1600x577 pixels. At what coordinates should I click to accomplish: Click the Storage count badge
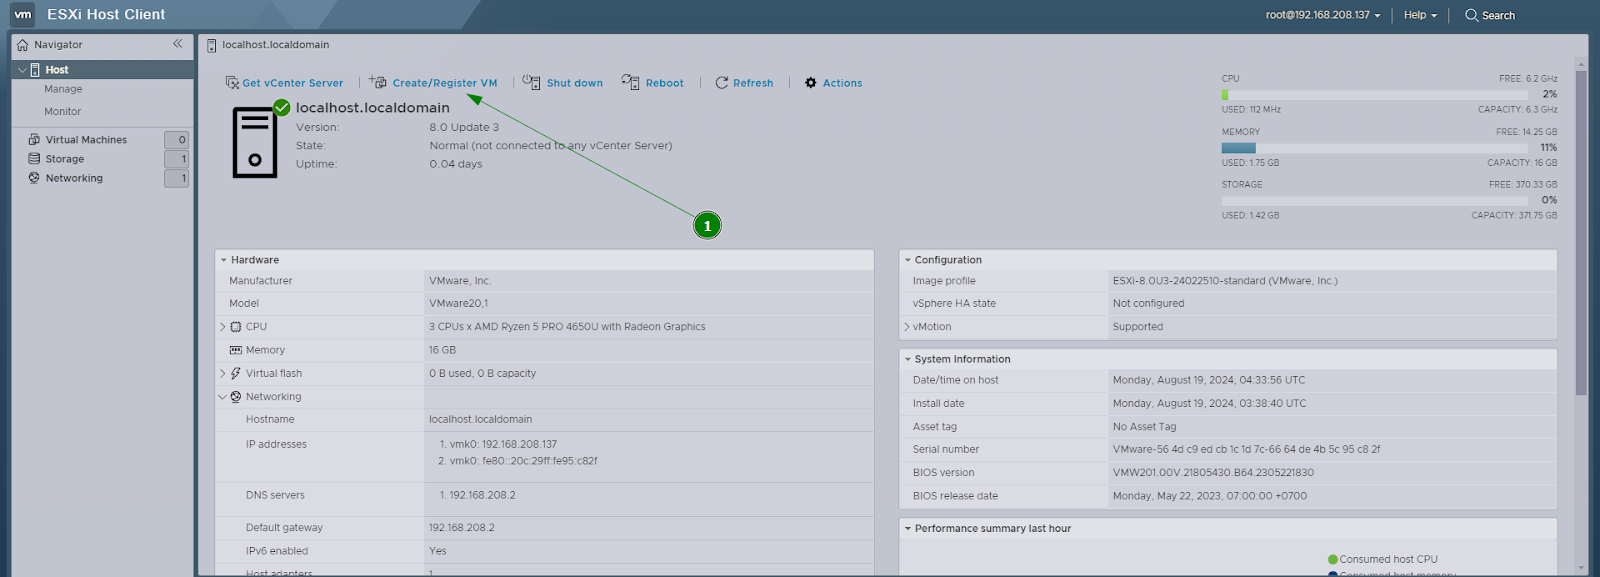176,159
